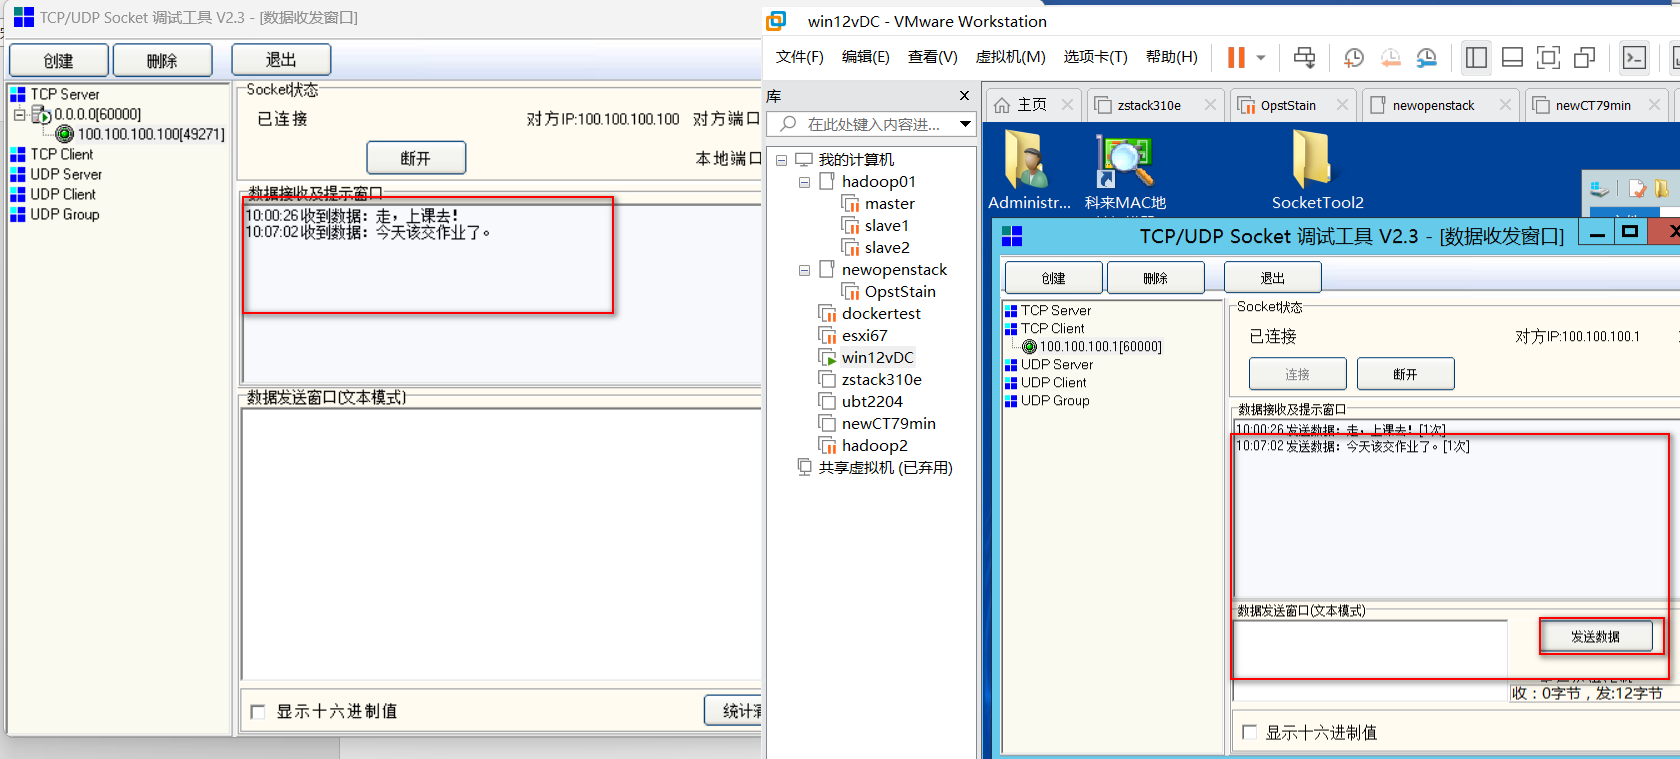Switch to Unity mode via toolbar icon

pyautogui.click(x=1584, y=57)
